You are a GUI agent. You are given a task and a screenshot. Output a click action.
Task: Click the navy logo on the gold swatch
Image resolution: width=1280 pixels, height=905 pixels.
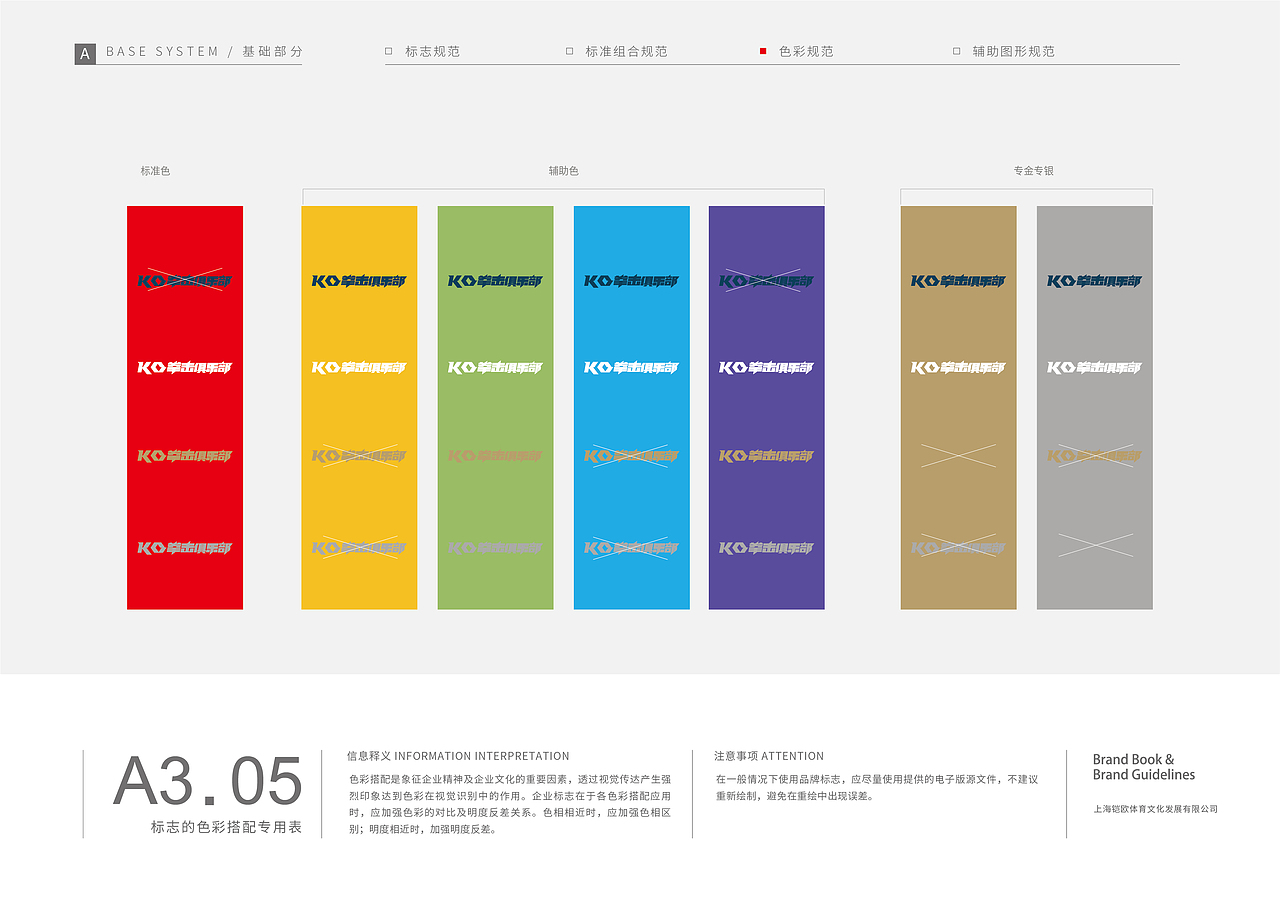point(958,281)
